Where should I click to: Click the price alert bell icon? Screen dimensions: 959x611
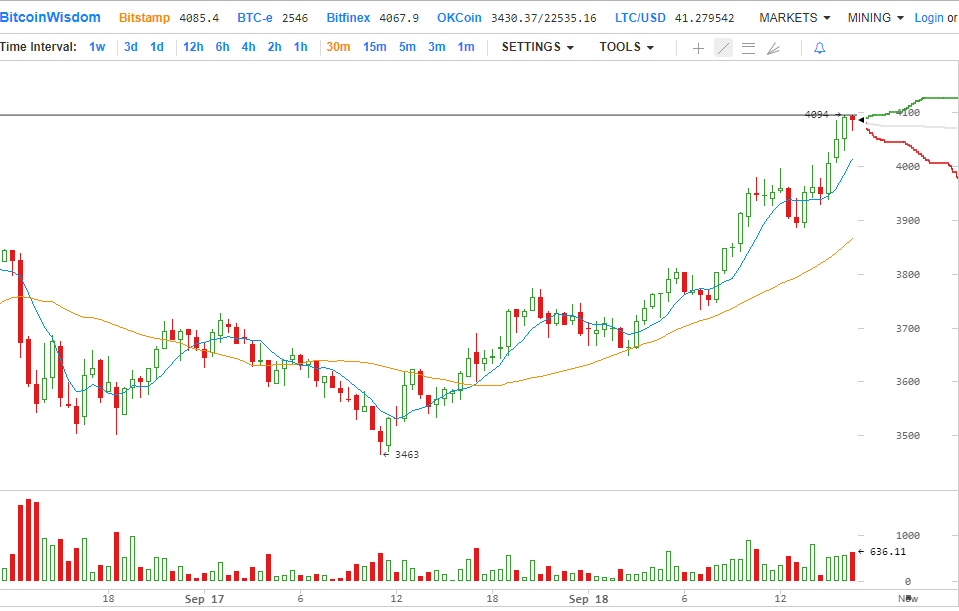[820, 48]
